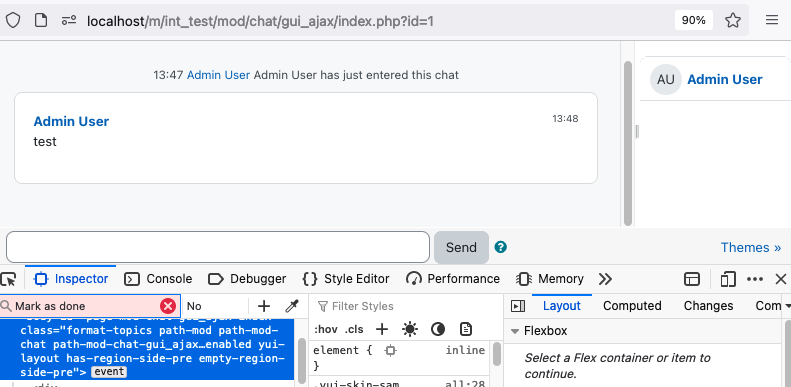
Task: Reset the 90% zoom level badge
Action: point(694,20)
